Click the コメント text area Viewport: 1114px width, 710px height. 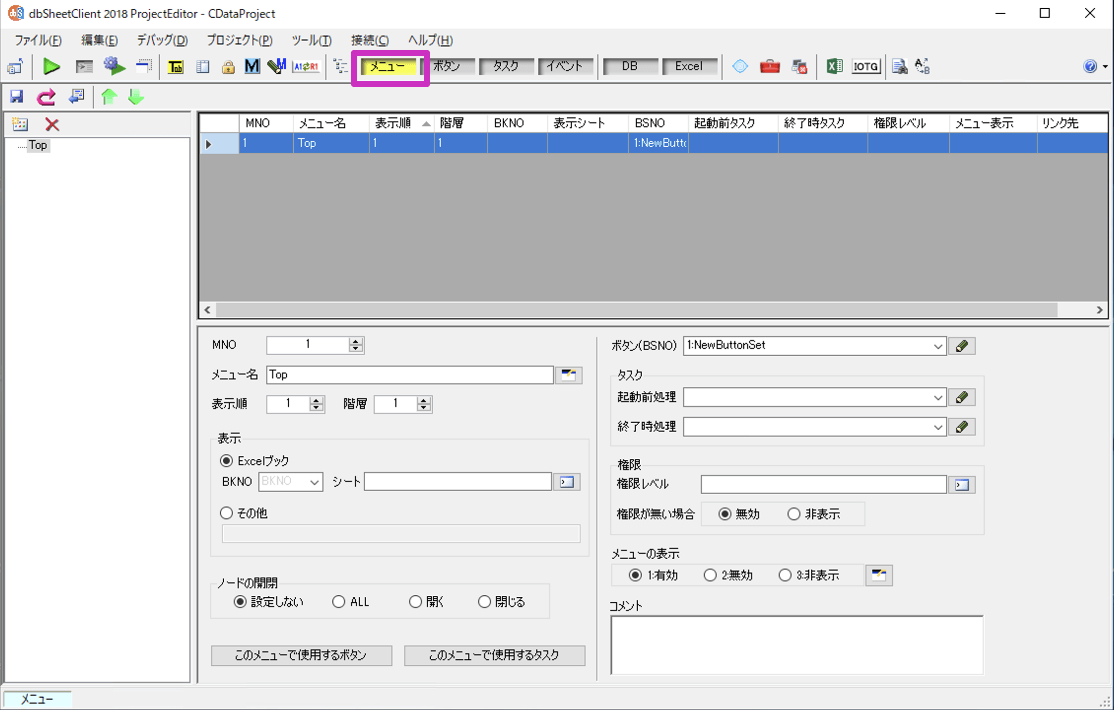coord(797,645)
